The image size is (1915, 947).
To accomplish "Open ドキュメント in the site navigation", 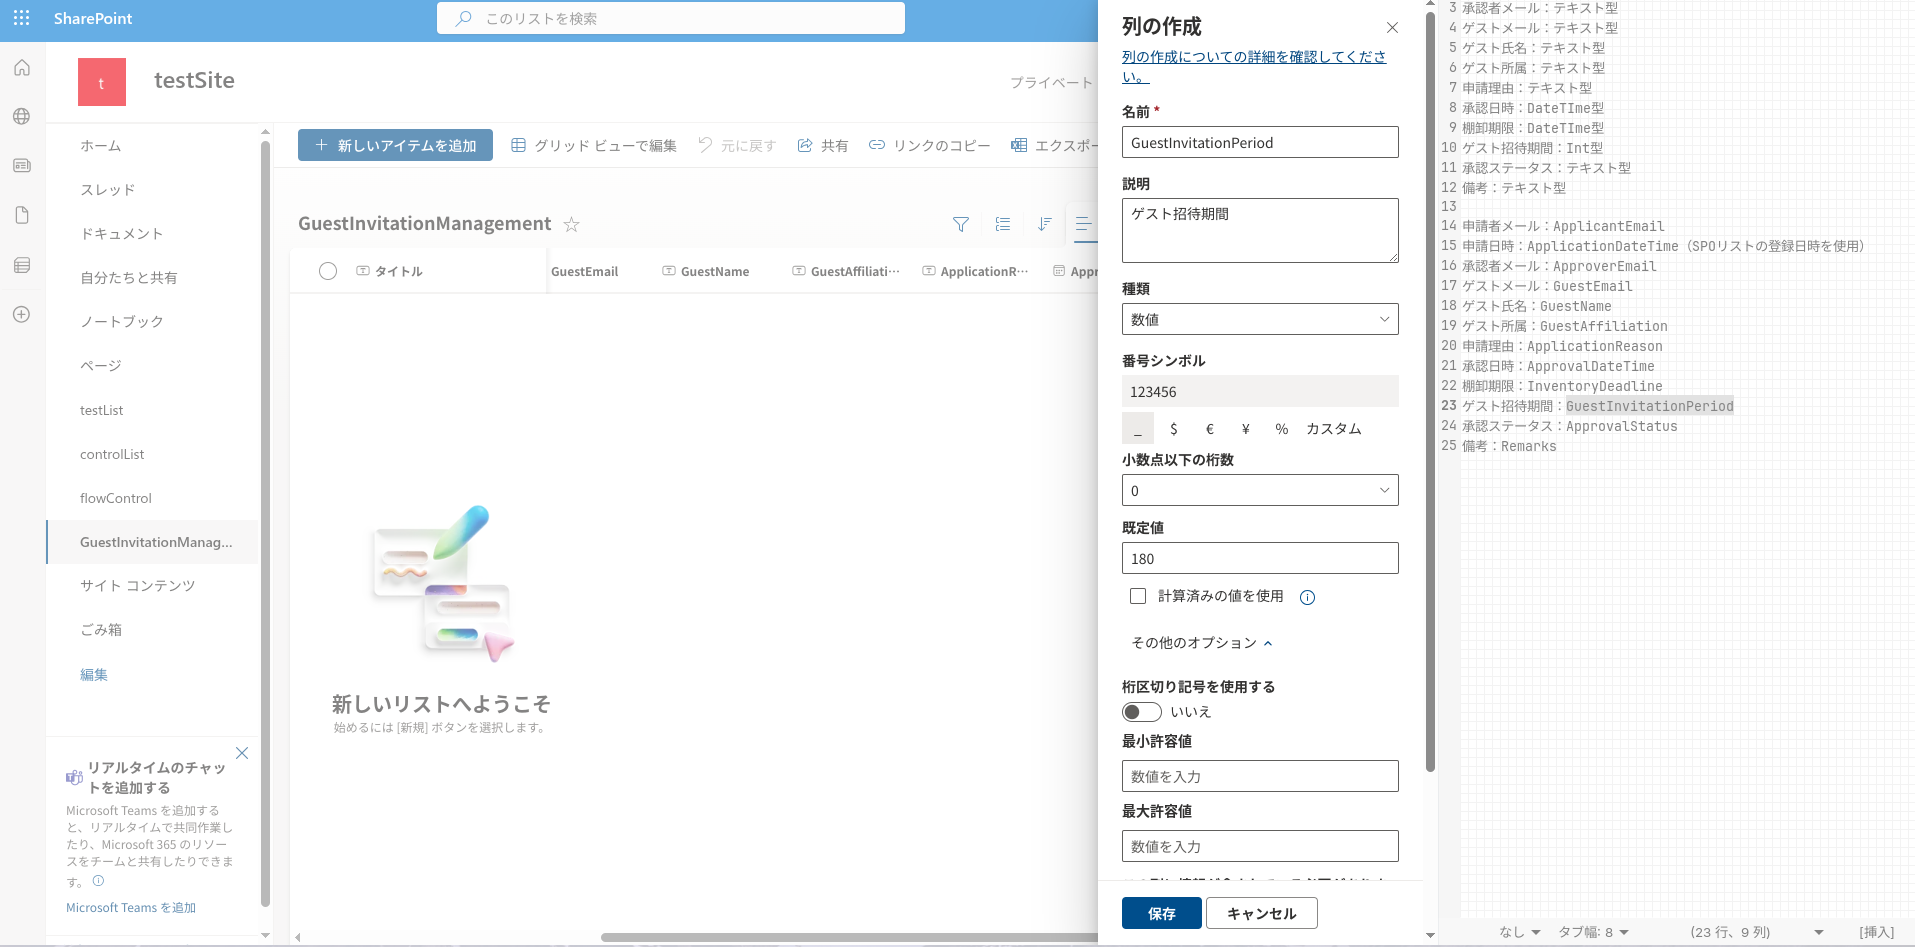I will [121, 233].
